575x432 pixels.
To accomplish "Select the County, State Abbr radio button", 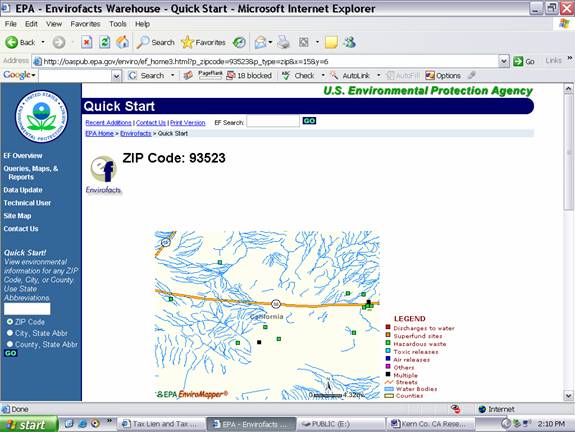I will coord(10,344).
